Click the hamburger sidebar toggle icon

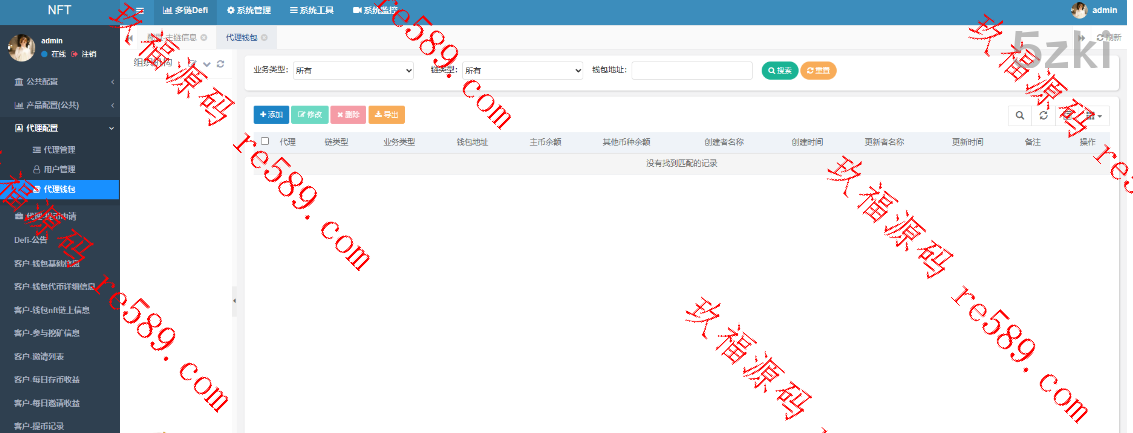coord(139,10)
